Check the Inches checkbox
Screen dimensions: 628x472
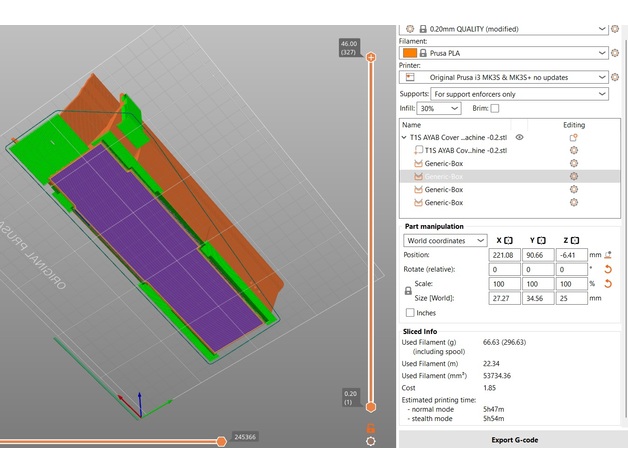410,313
